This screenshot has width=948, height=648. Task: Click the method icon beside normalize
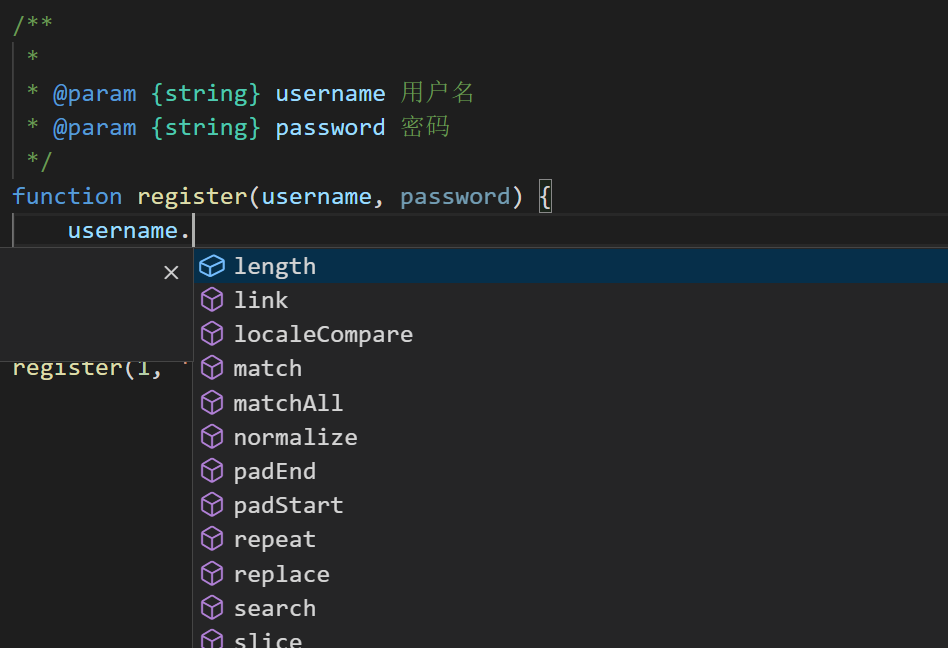(x=212, y=437)
